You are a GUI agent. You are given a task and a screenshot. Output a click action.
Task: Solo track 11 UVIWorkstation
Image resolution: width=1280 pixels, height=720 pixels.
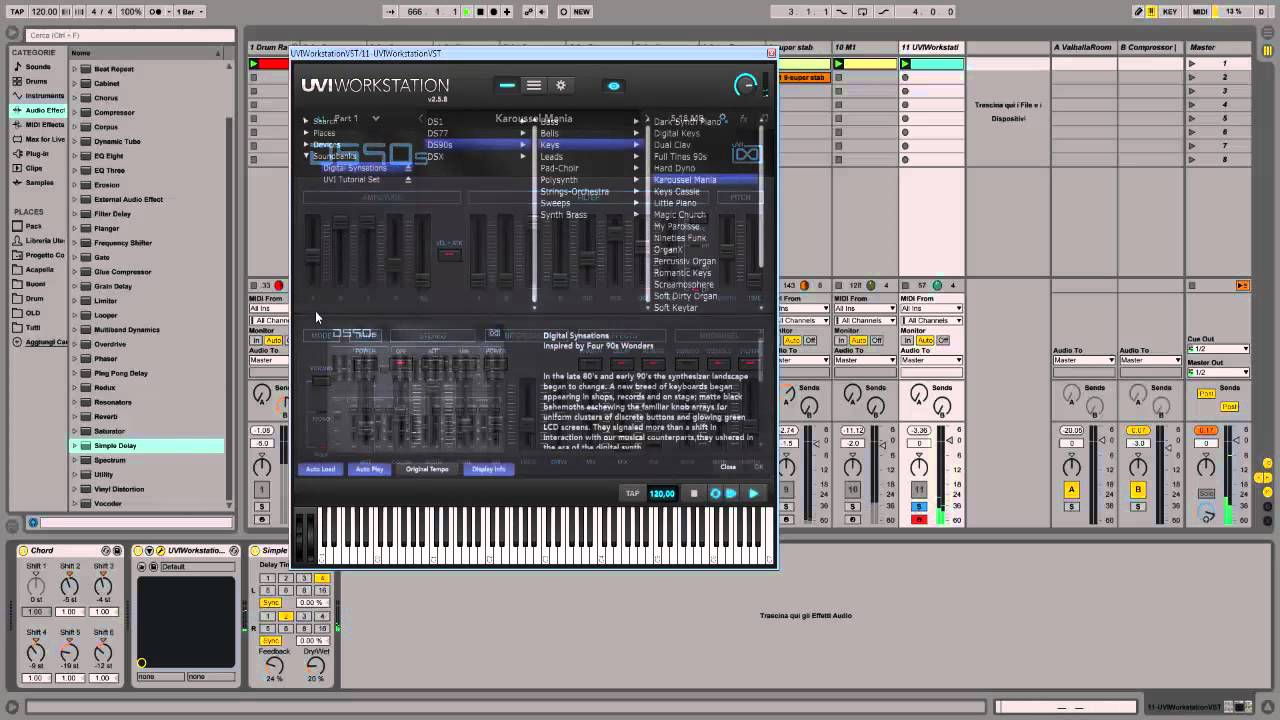pyautogui.click(x=919, y=508)
